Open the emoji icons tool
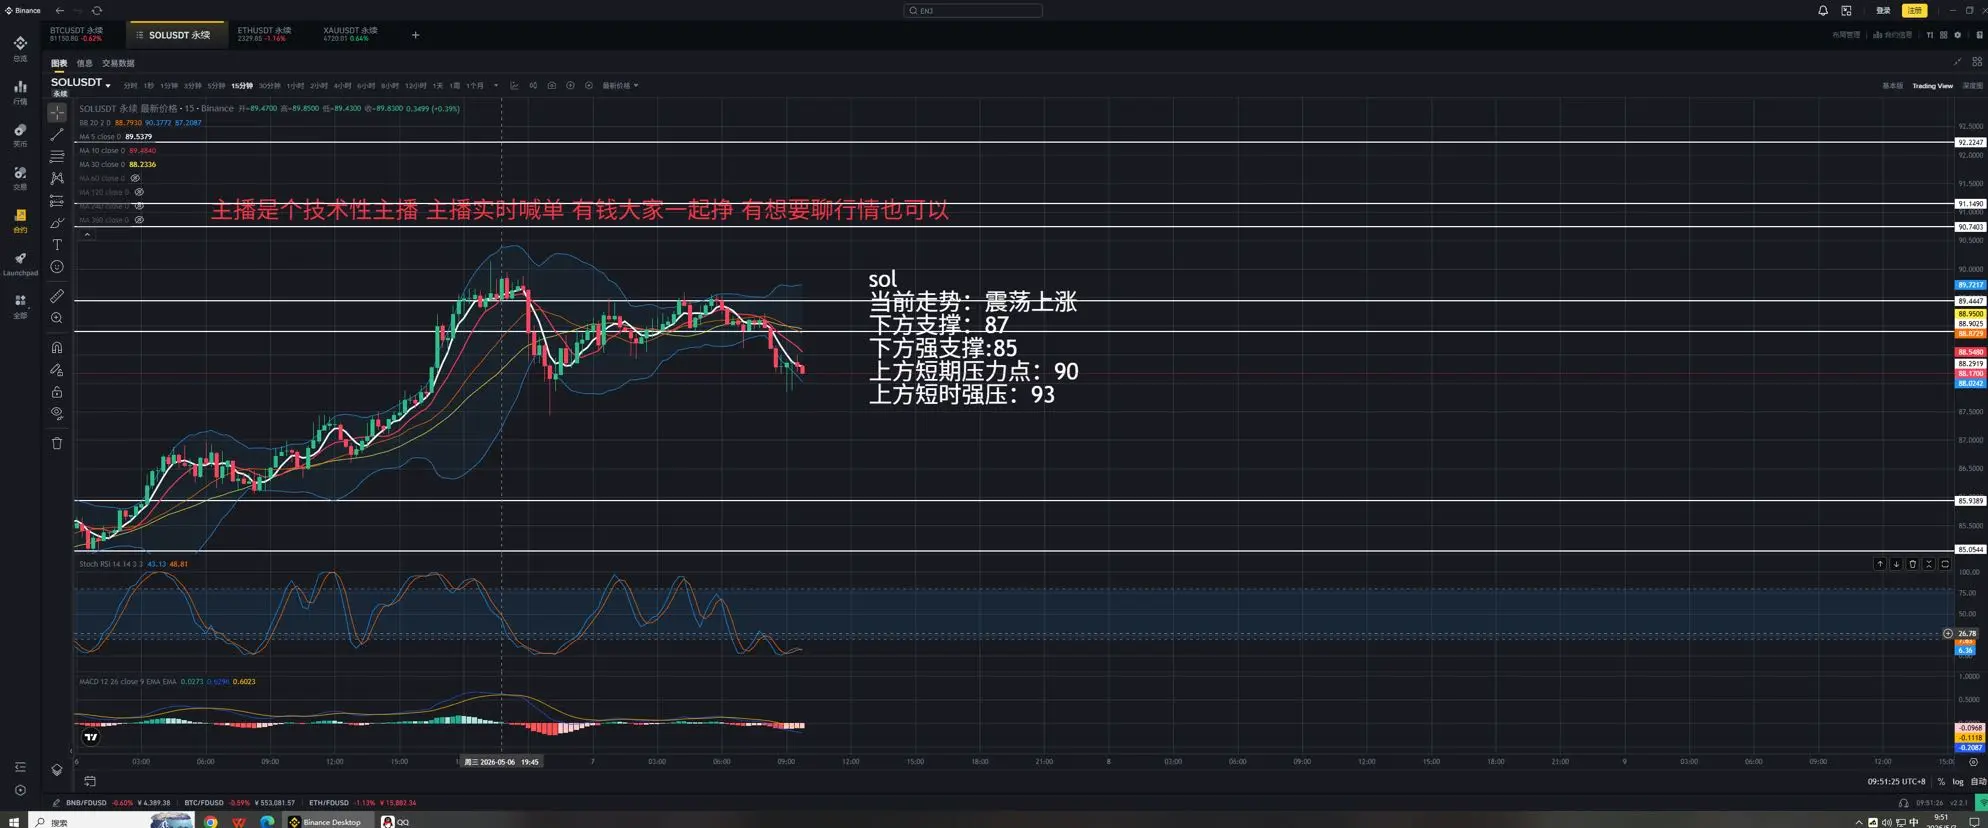This screenshot has width=1988, height=828. (57, 267)
